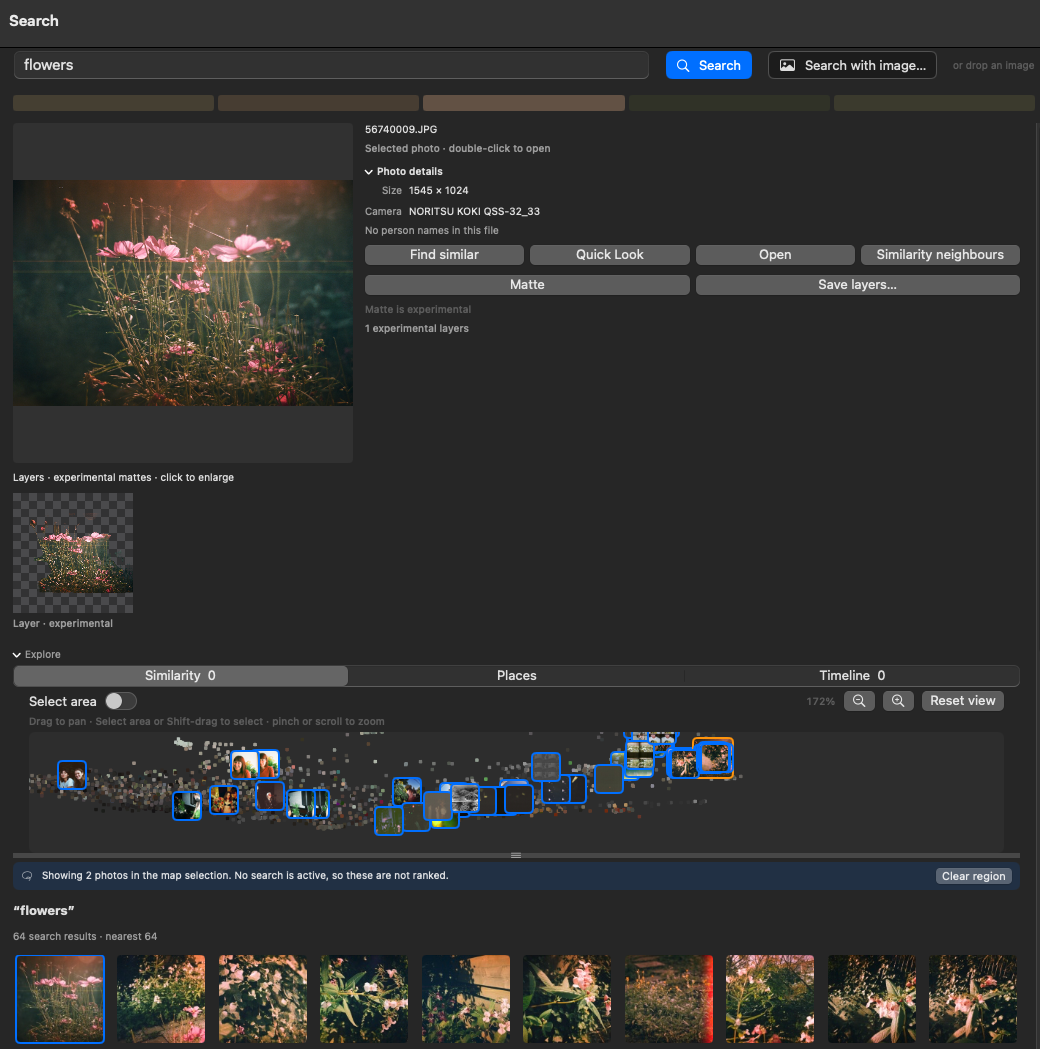Click the 172% zoom level label
The image size is (1040, 1049).
(x=821, y=702)
